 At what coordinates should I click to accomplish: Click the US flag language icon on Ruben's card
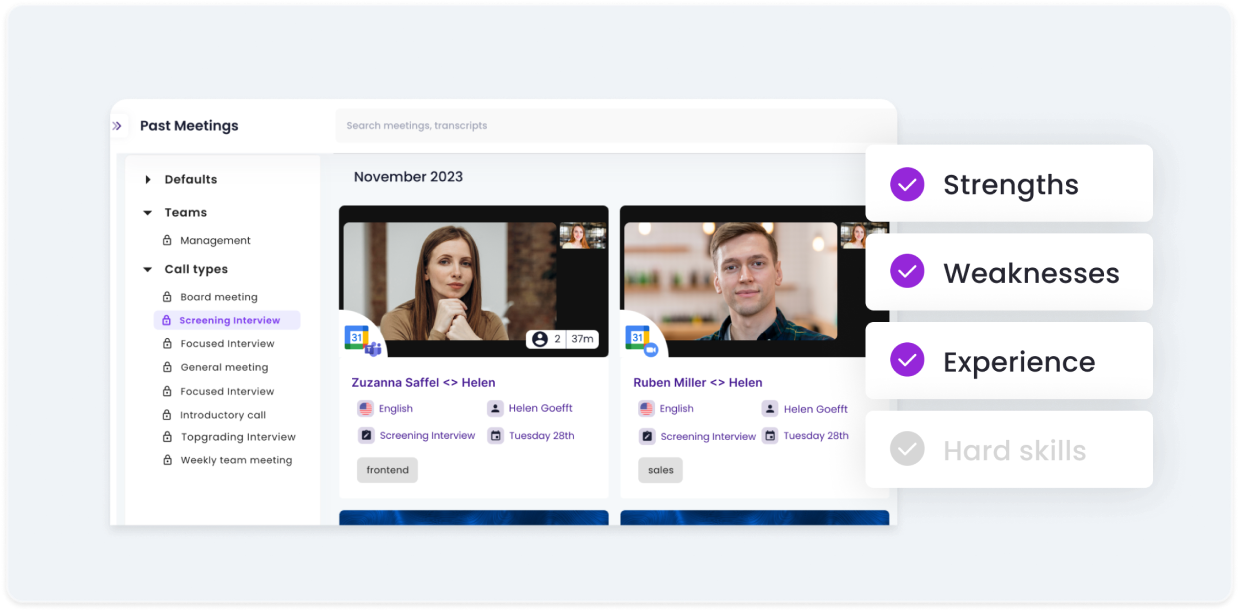(647, 409)
